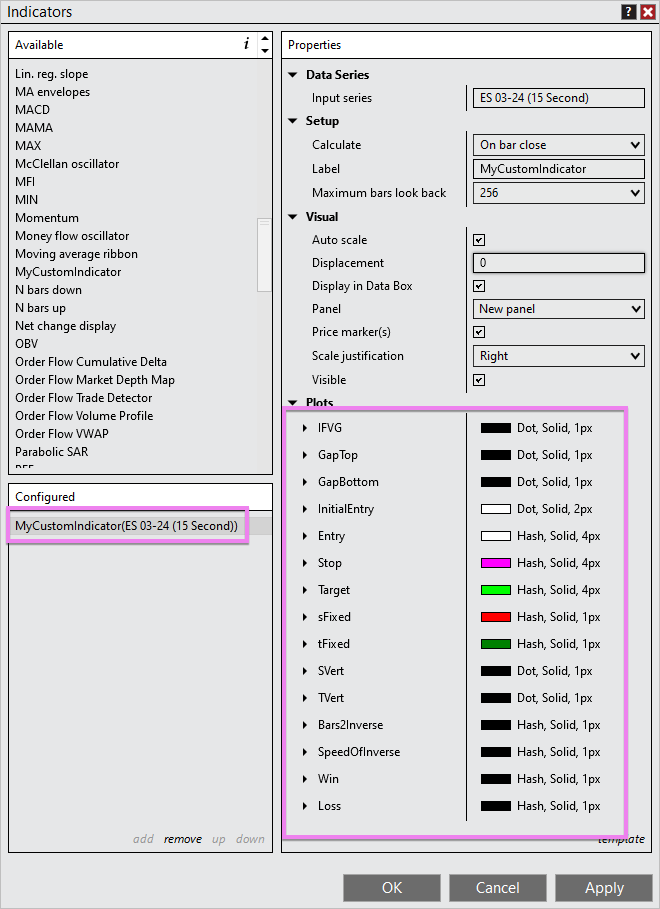This screenshot has width=660, height=909.
Task: Click the up arrow beside Available header
Action: (265, 38)
